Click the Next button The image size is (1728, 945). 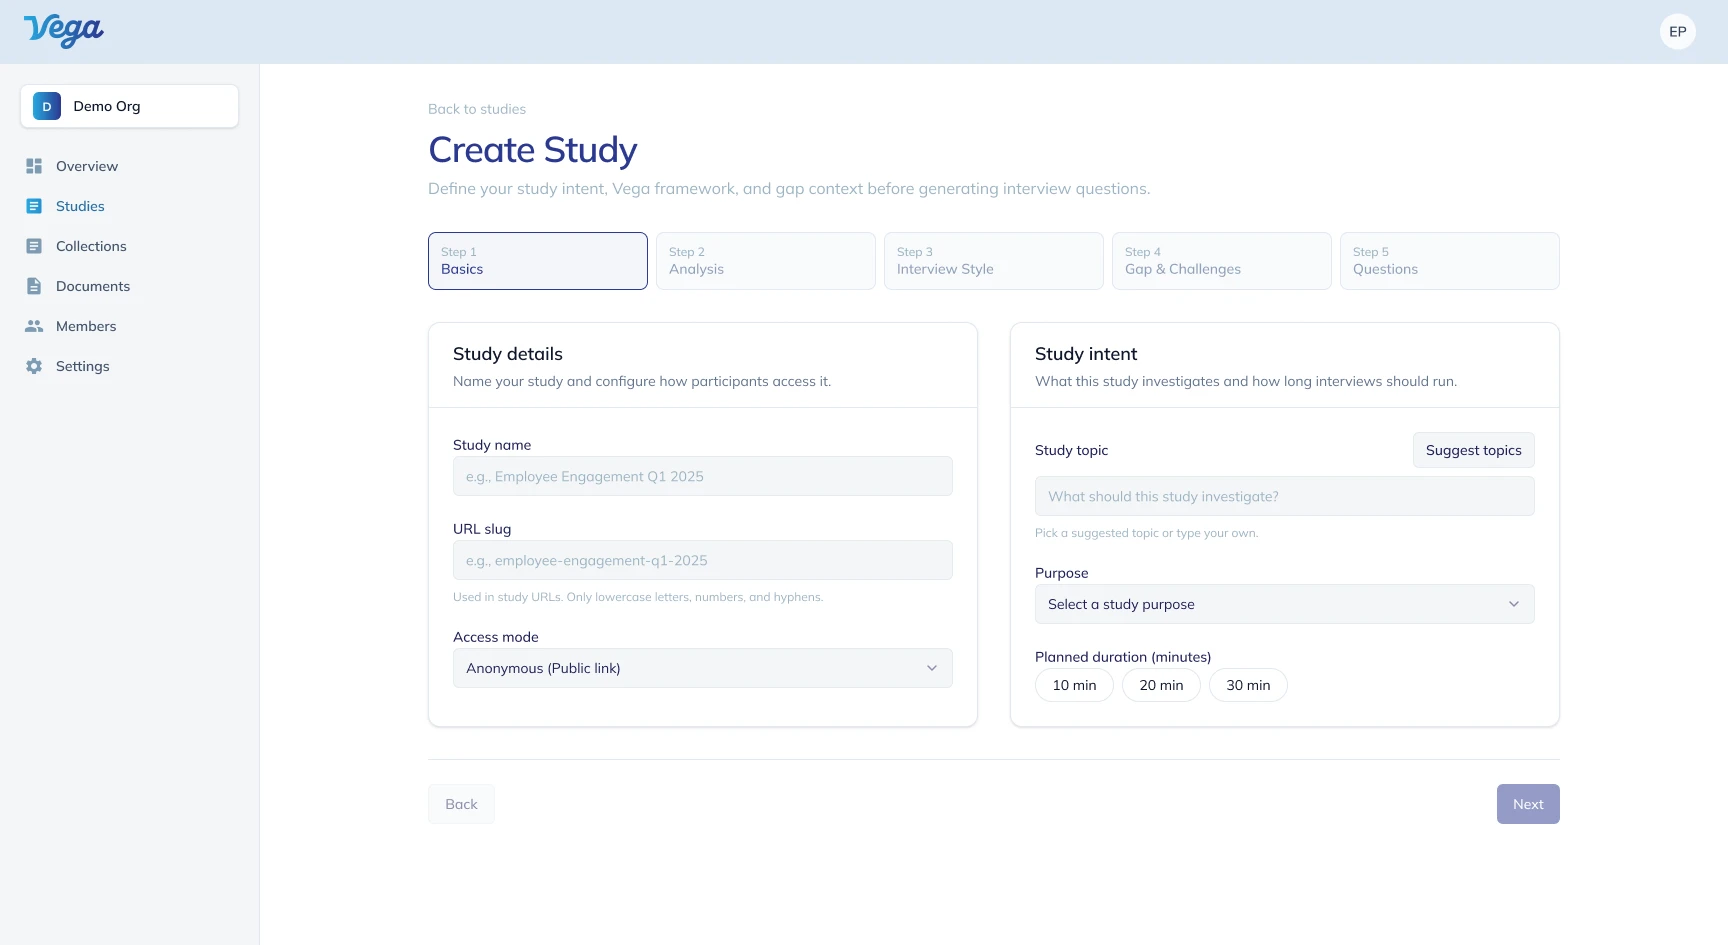1528,804
